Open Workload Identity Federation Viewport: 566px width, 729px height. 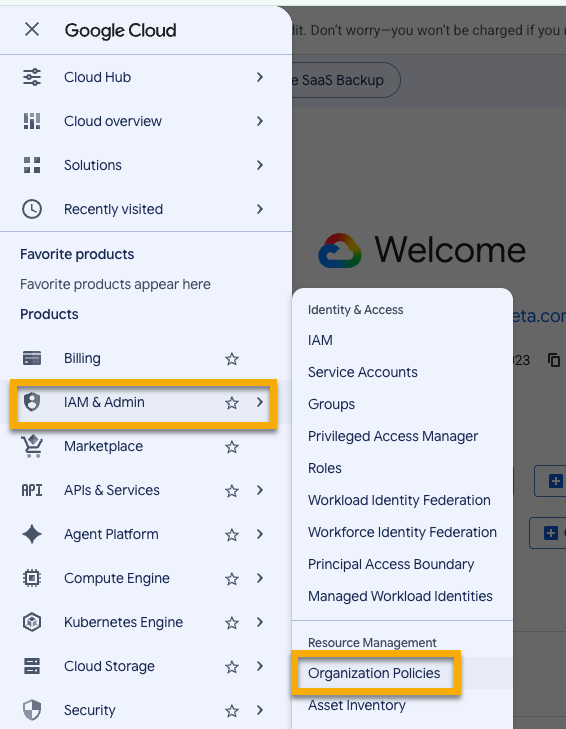(399, 500)
